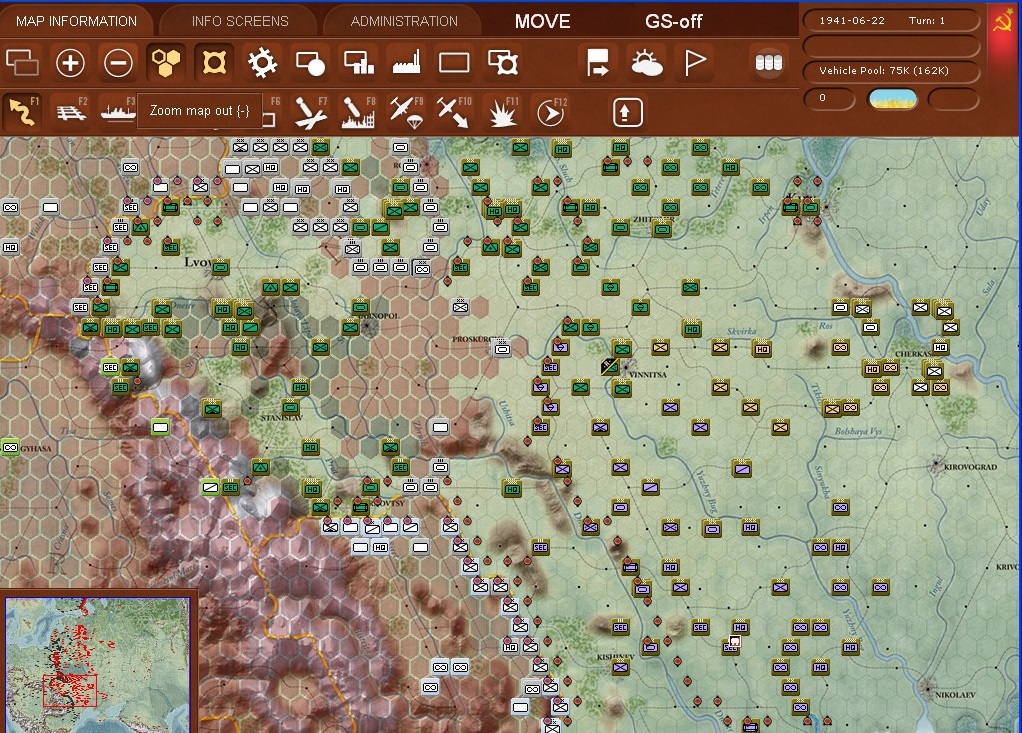Click the zoom map in plus icon

(x=70, y=63)
